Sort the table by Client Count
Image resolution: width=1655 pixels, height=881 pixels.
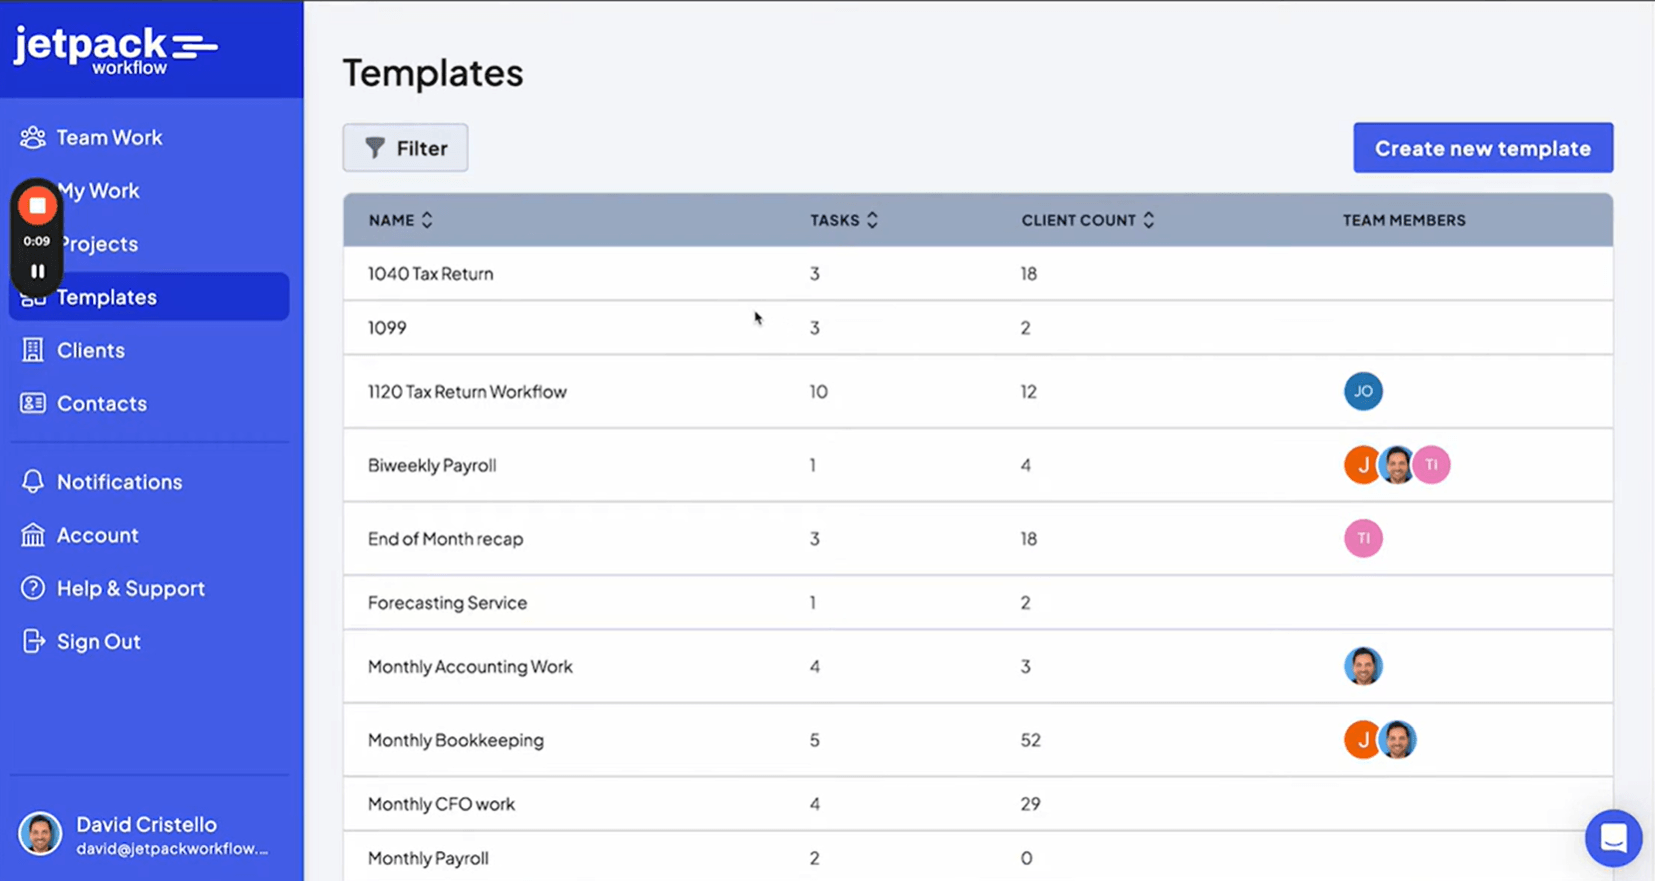(1088, 220)
